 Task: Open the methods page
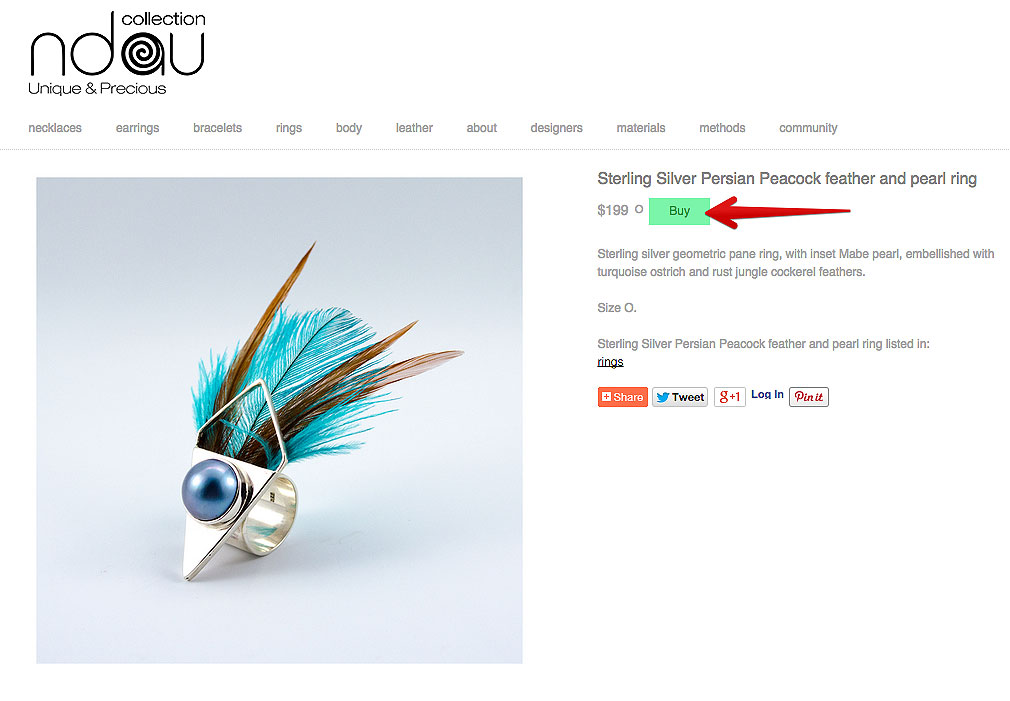pos(722,128)
